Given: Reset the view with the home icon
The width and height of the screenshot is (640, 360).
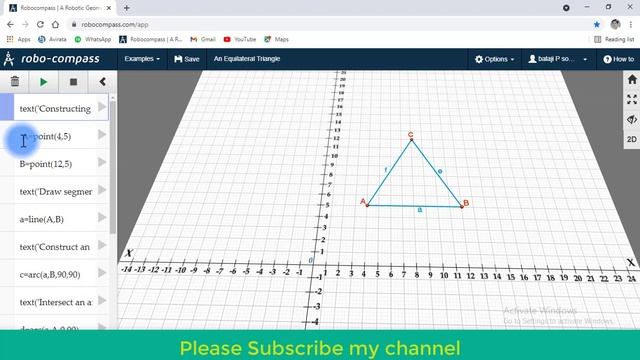Looking at the screenshot, I should 632,79.
